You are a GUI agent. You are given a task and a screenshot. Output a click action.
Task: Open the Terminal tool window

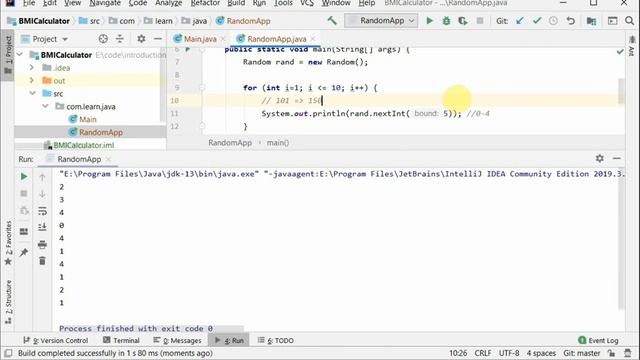(122, 340)
